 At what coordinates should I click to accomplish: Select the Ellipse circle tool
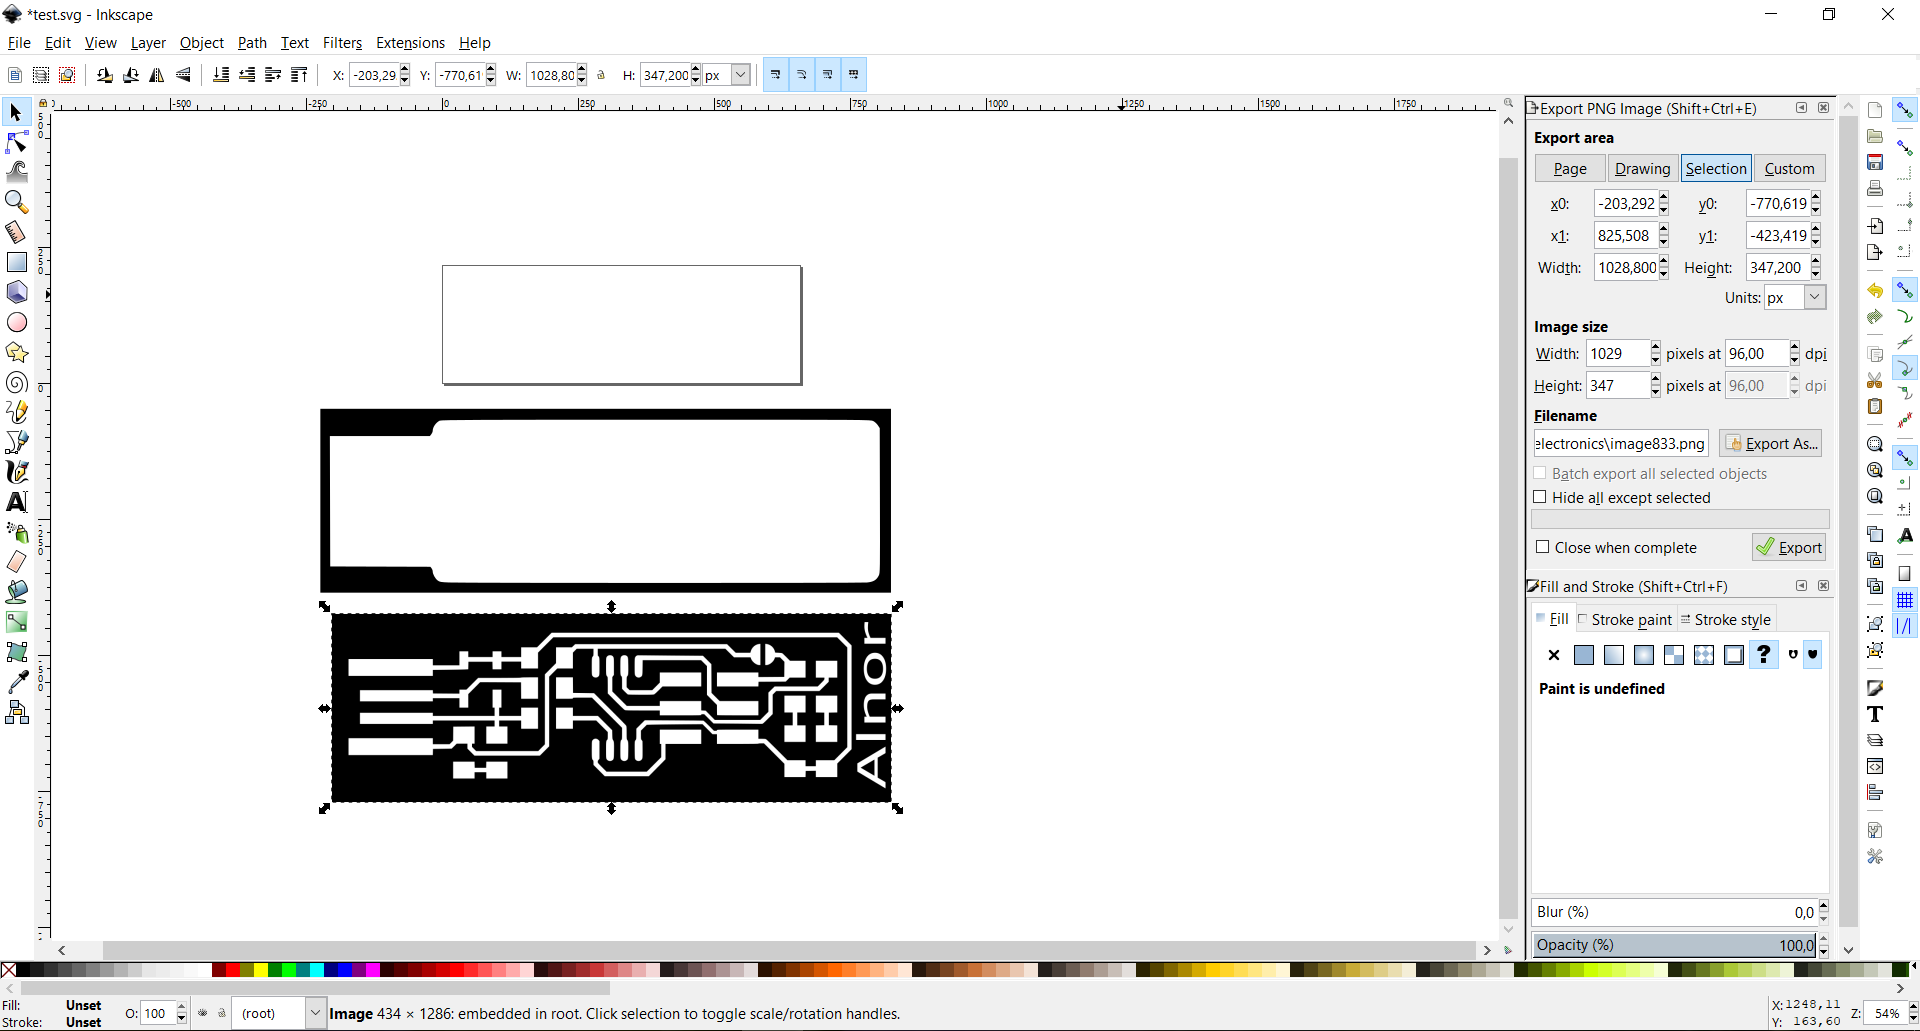[x=16, y=322]
